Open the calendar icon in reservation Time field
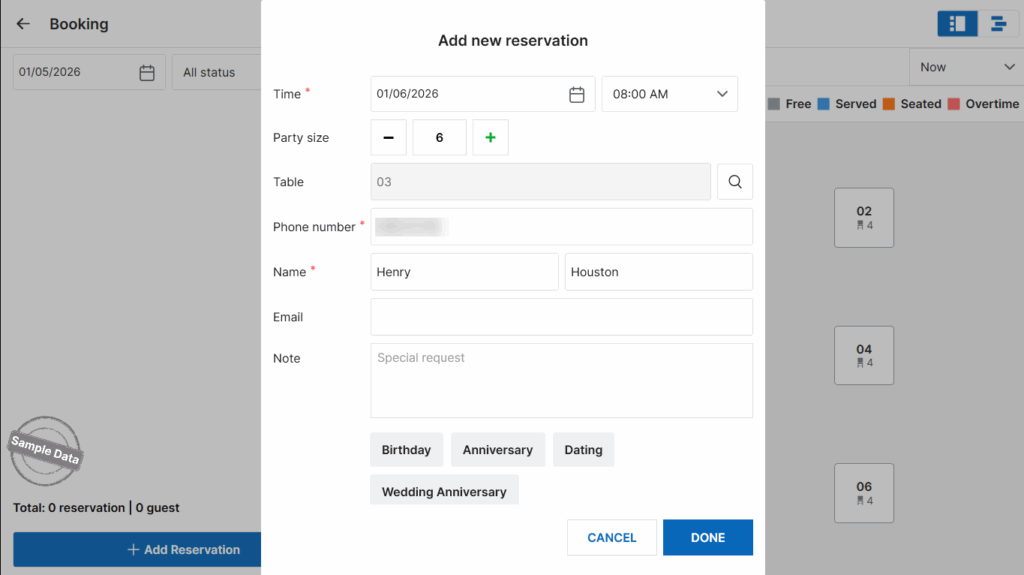This screenshot has width=1024, height=575. 576,94
